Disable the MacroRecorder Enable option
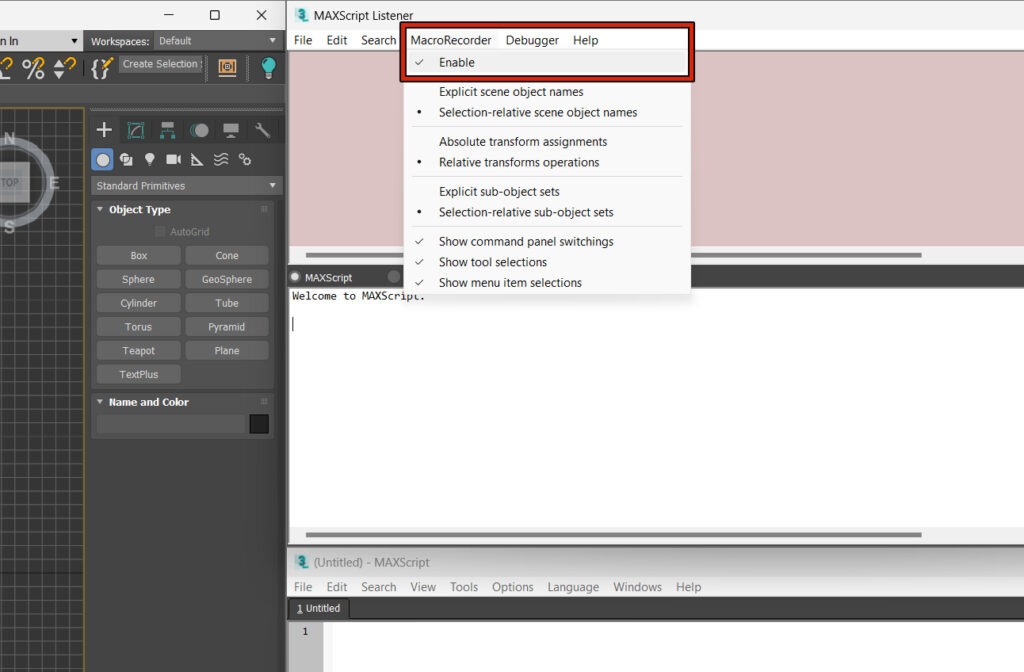1024x672 pixels. tap(456, 62)
